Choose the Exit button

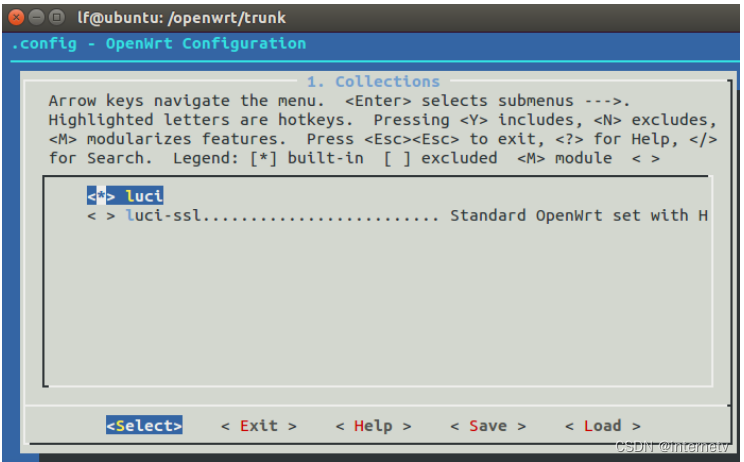pyautogui.click(x=259, y=426)
